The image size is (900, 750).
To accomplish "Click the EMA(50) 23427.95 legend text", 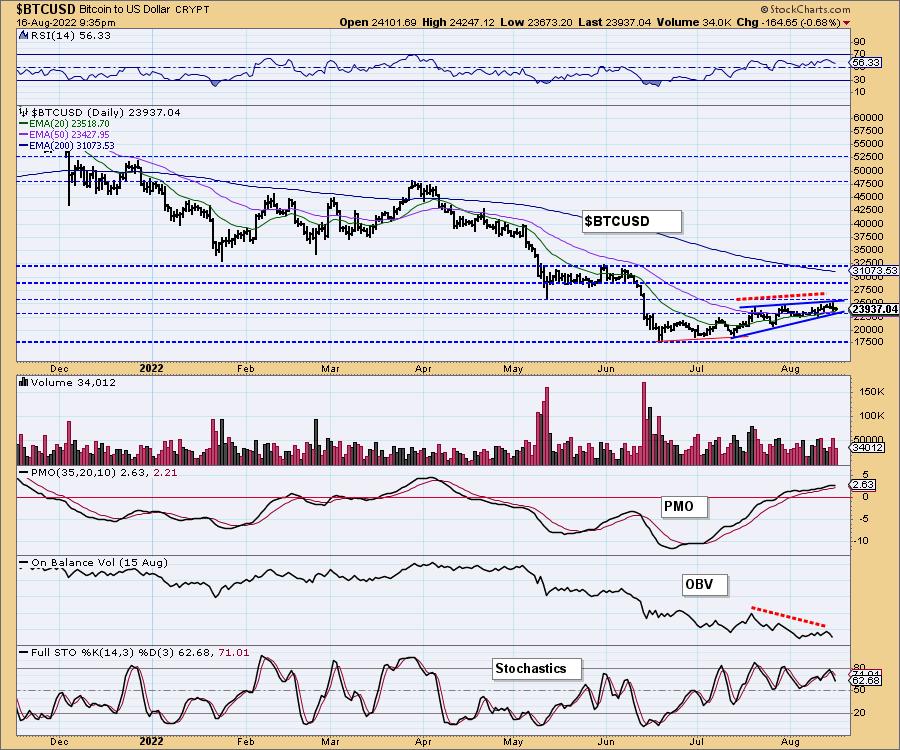I will [x=69, y=134].
